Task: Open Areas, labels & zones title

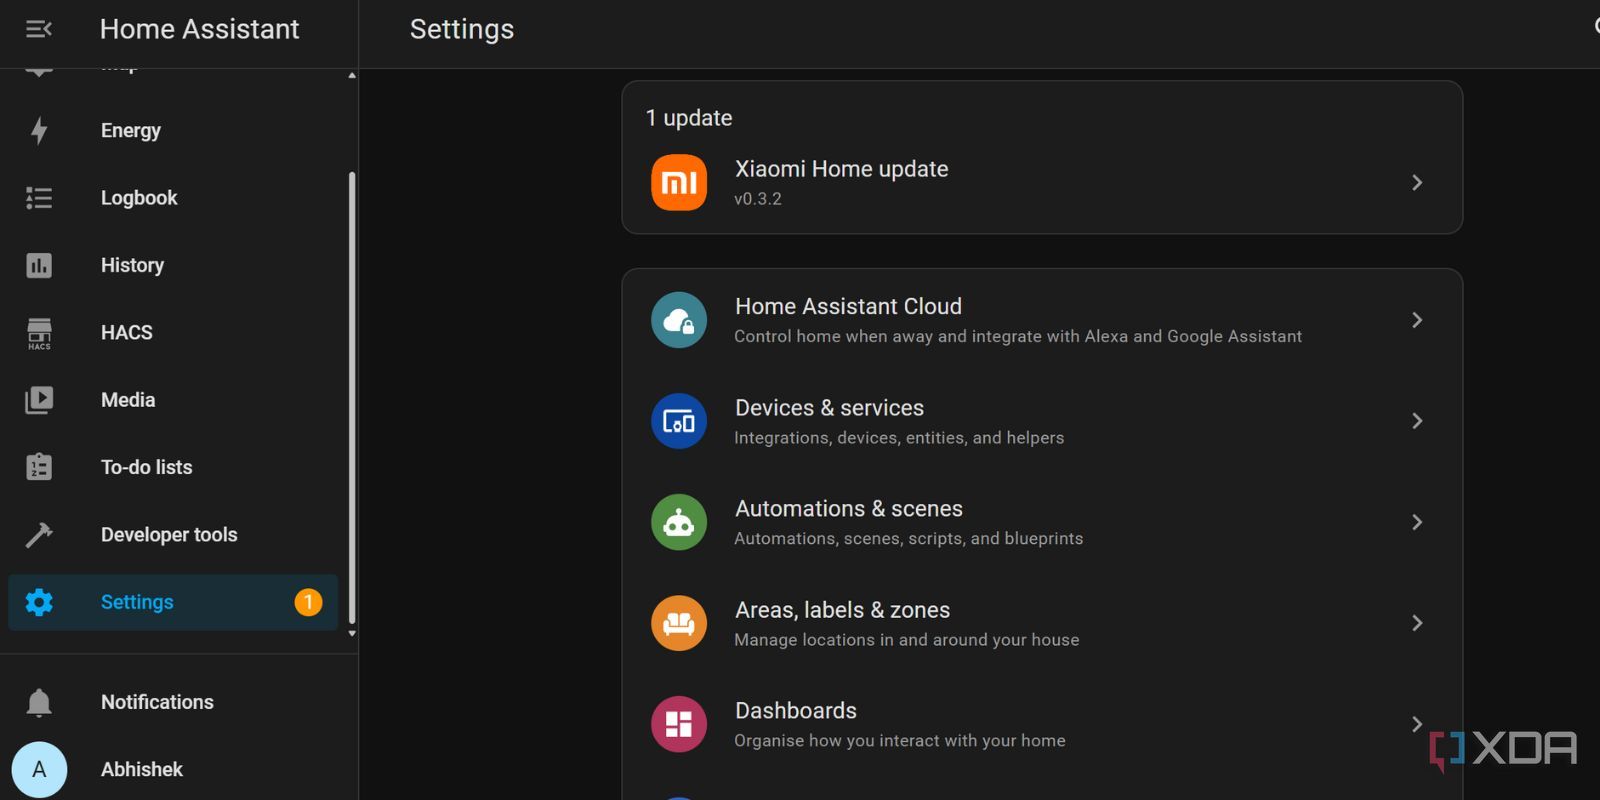Action: coord(842,610)
